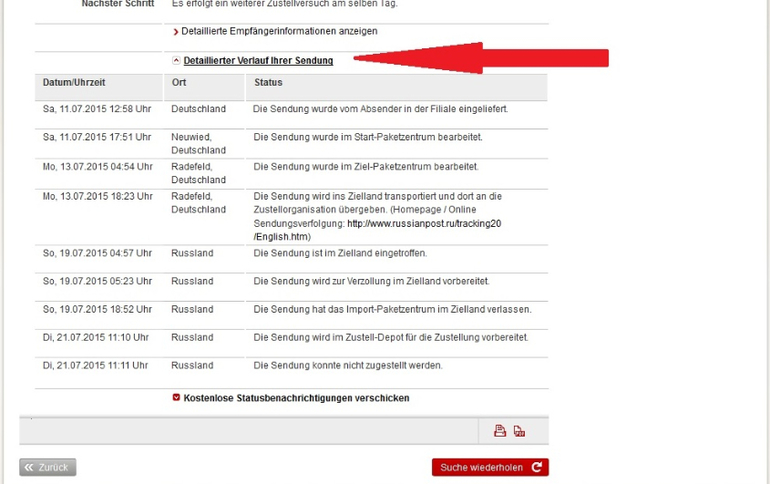Expand Kostenlose Statusbenachrichtigungen verschicken
The height and width of the screenshot is (484, 770).
click(x=295, y=398)
